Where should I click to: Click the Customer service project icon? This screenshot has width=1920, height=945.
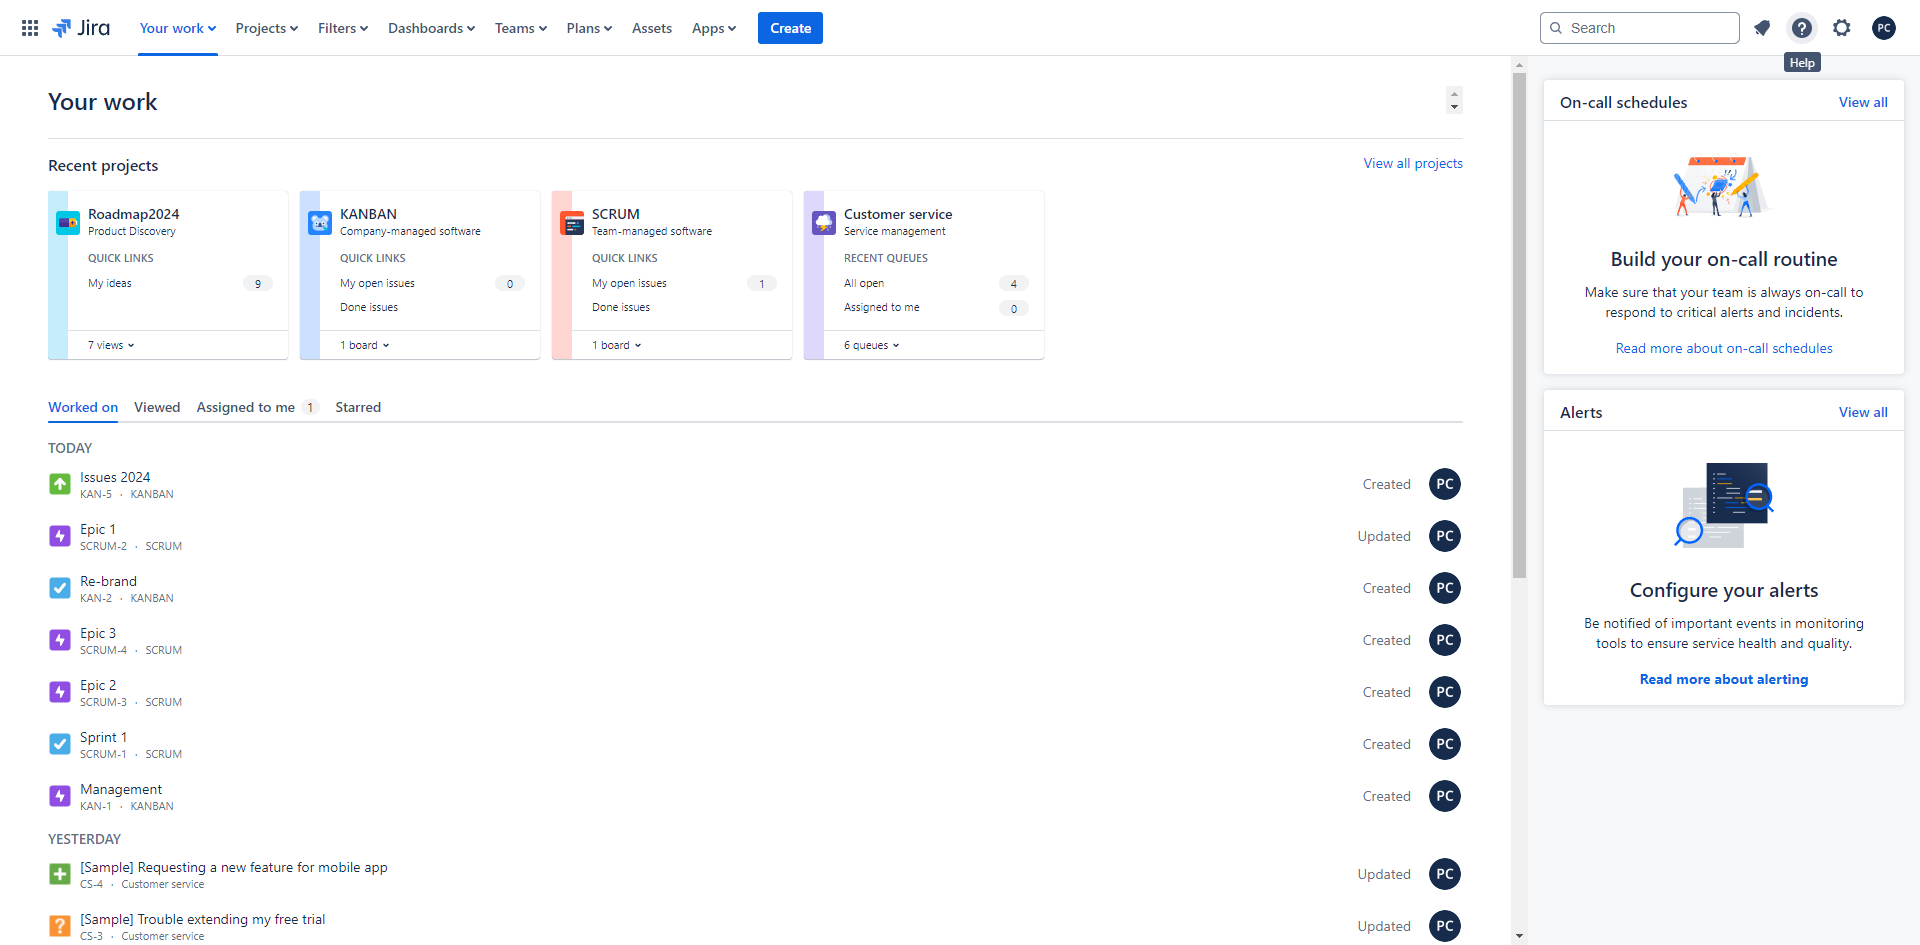[824, 223]
